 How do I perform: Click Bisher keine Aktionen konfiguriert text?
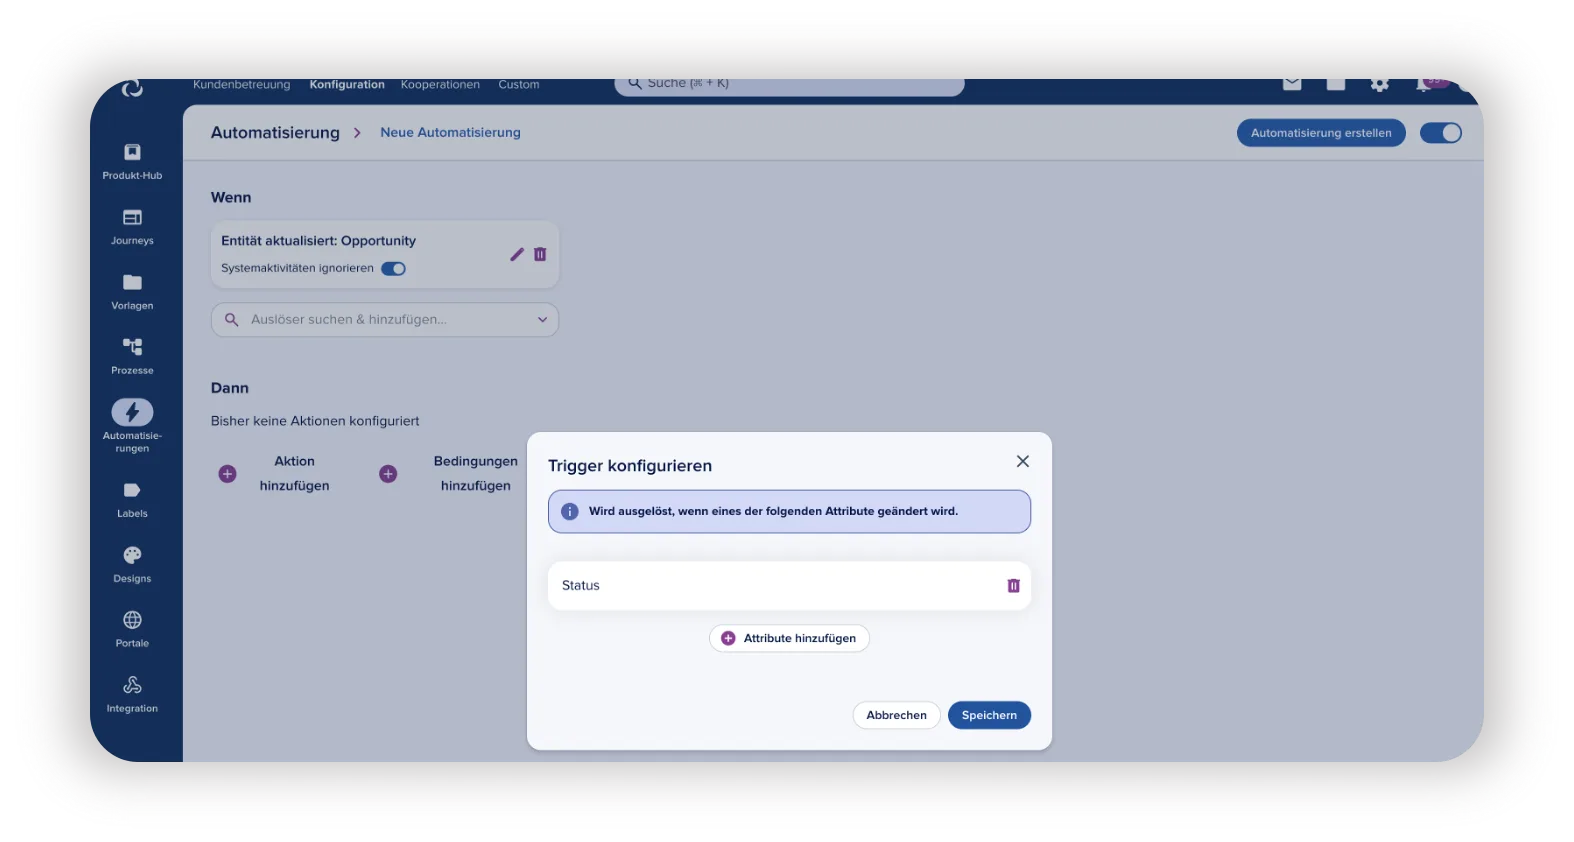click(x=315, y=421)
